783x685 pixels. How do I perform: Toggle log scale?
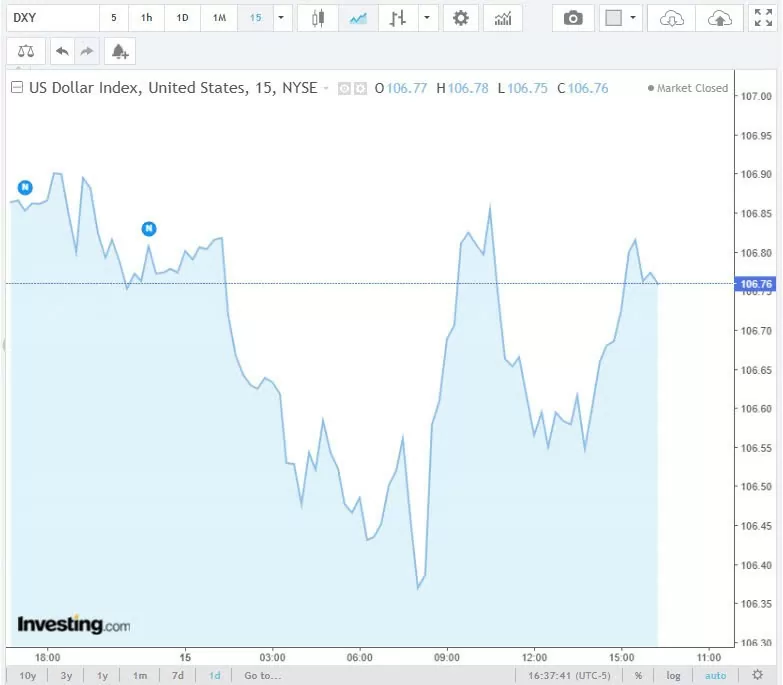(x=673, y=676)
